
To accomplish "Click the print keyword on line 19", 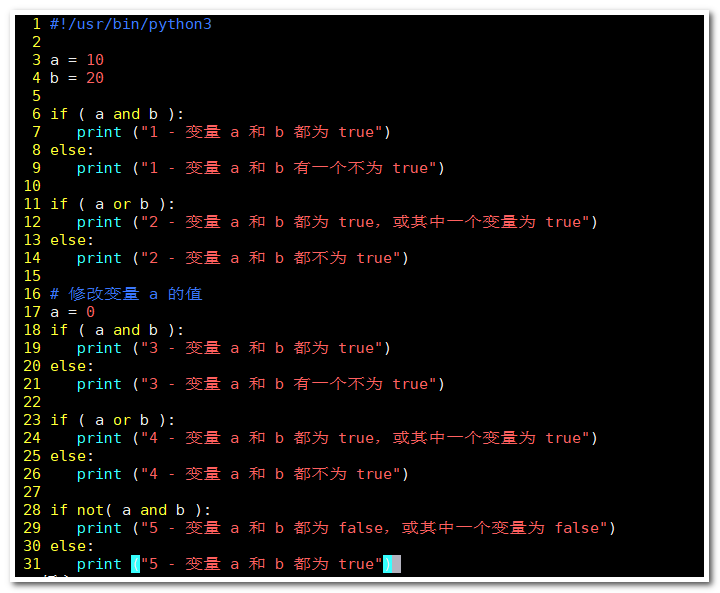I will coord(99,348).
